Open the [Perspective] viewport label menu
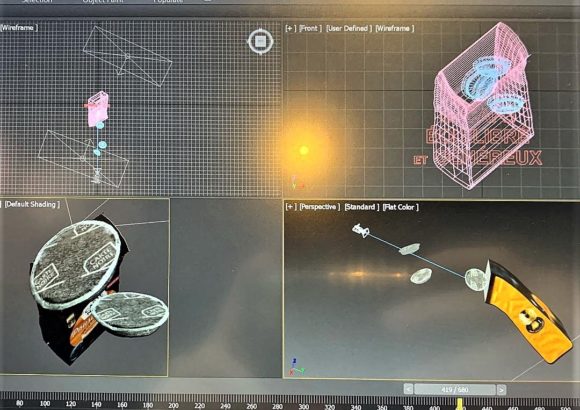The height and width of the screenshot is (410, 580). (320, 207)
